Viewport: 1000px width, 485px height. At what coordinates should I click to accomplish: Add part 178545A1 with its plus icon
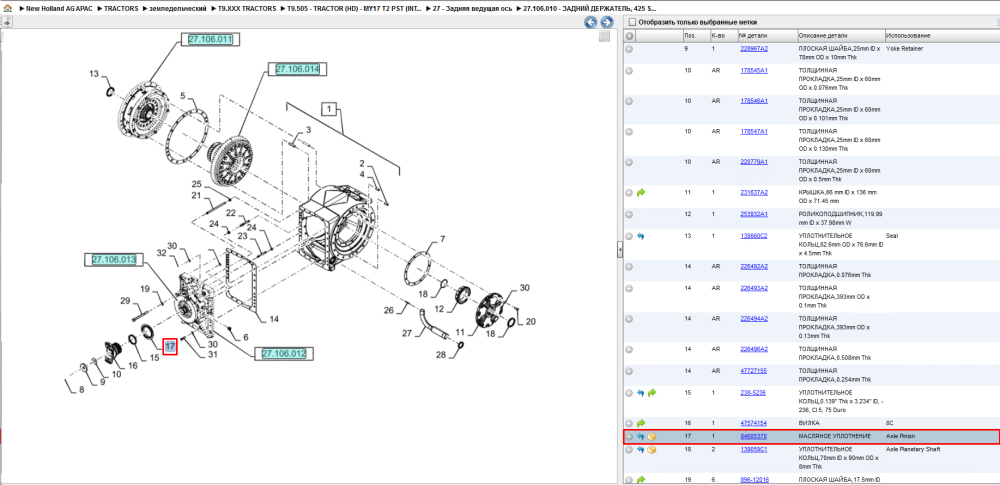pyautogui.click(x=629, y=70)
